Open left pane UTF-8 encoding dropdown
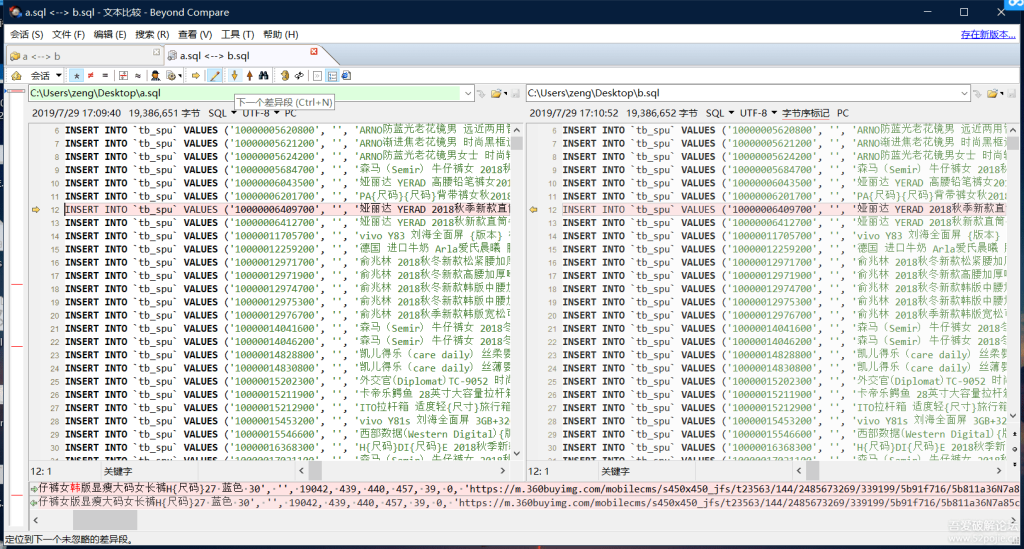 (x=261, y=113)
